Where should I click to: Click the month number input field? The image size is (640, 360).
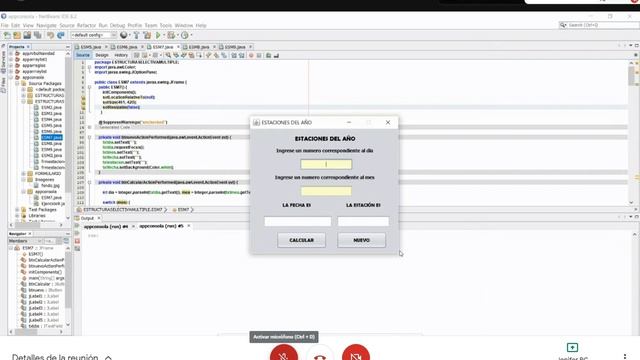coord(326,191)
